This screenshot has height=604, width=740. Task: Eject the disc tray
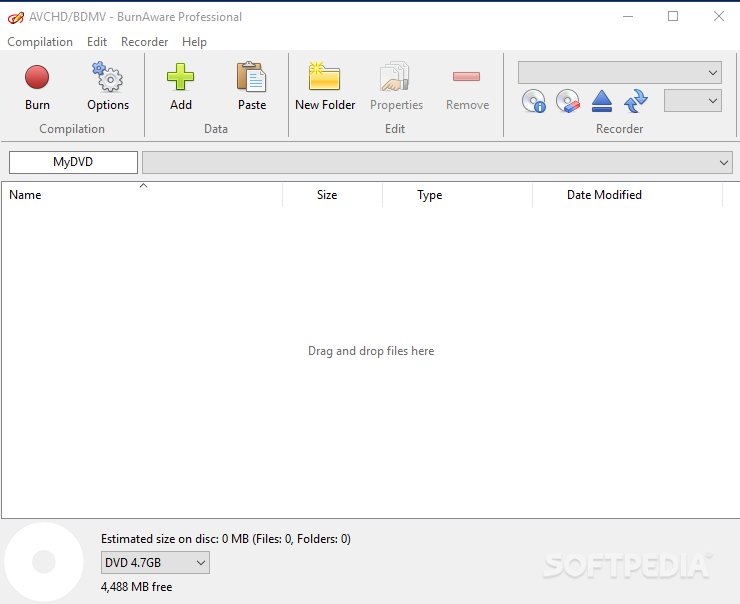tap(602, 101)
